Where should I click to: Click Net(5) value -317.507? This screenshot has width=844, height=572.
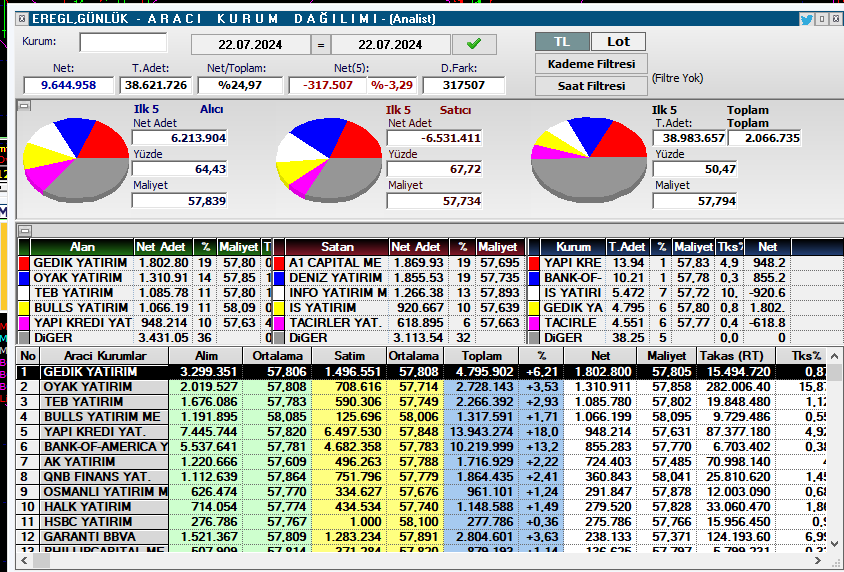click(x=327, y=86)
